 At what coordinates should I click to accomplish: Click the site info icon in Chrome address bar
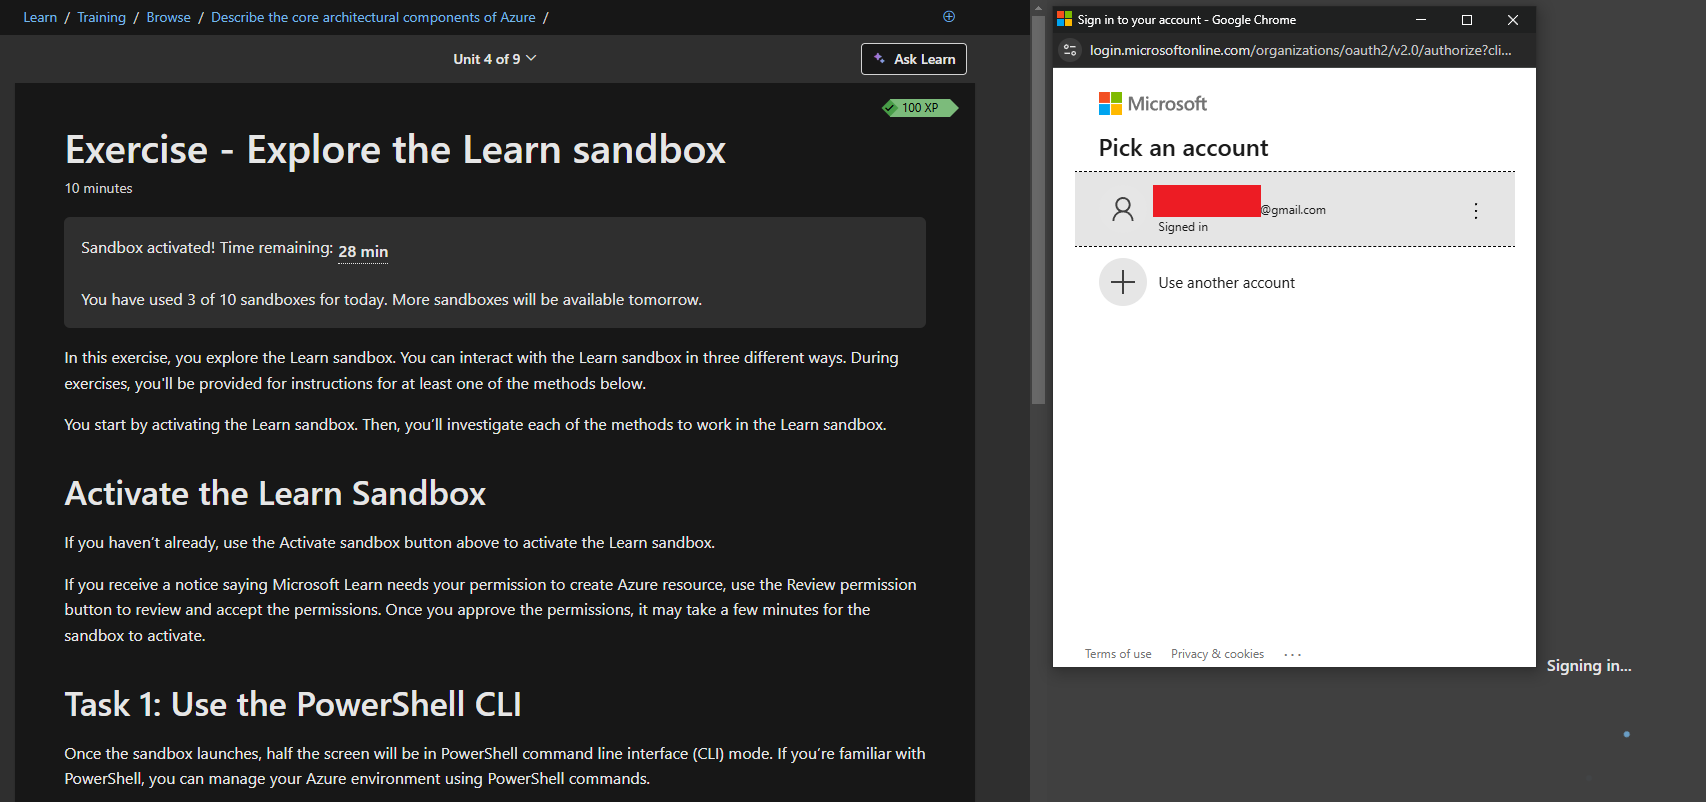coord(1070,50)
